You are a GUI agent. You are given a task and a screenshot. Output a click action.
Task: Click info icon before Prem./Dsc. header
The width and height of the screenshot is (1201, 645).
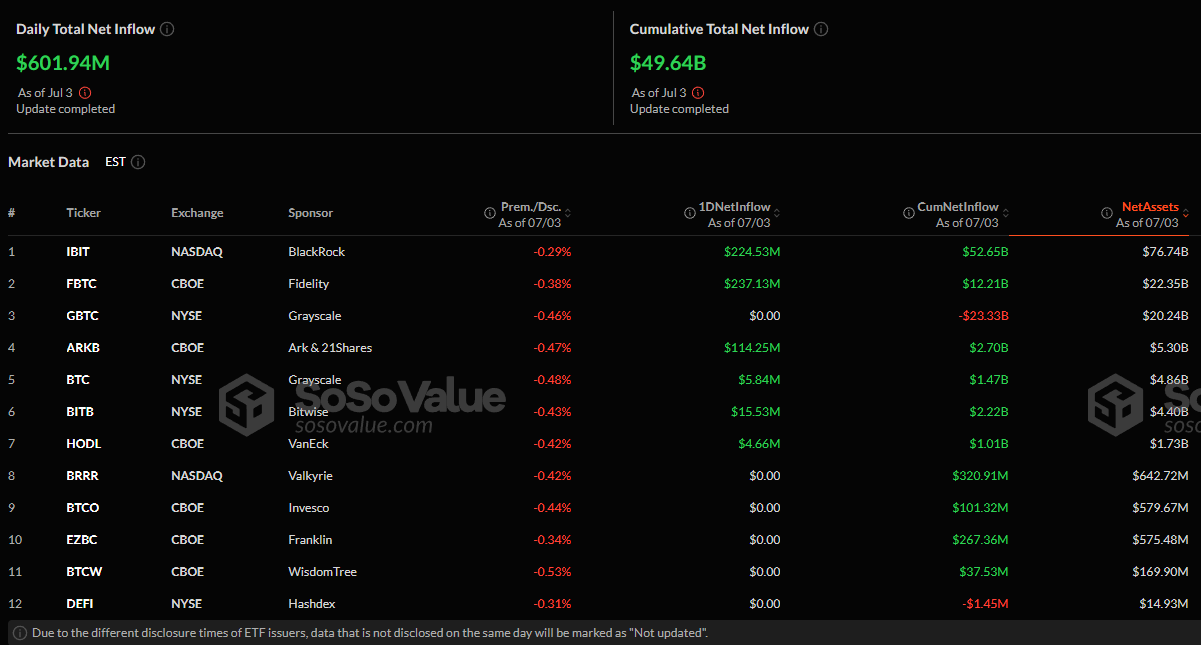point(489,213)
